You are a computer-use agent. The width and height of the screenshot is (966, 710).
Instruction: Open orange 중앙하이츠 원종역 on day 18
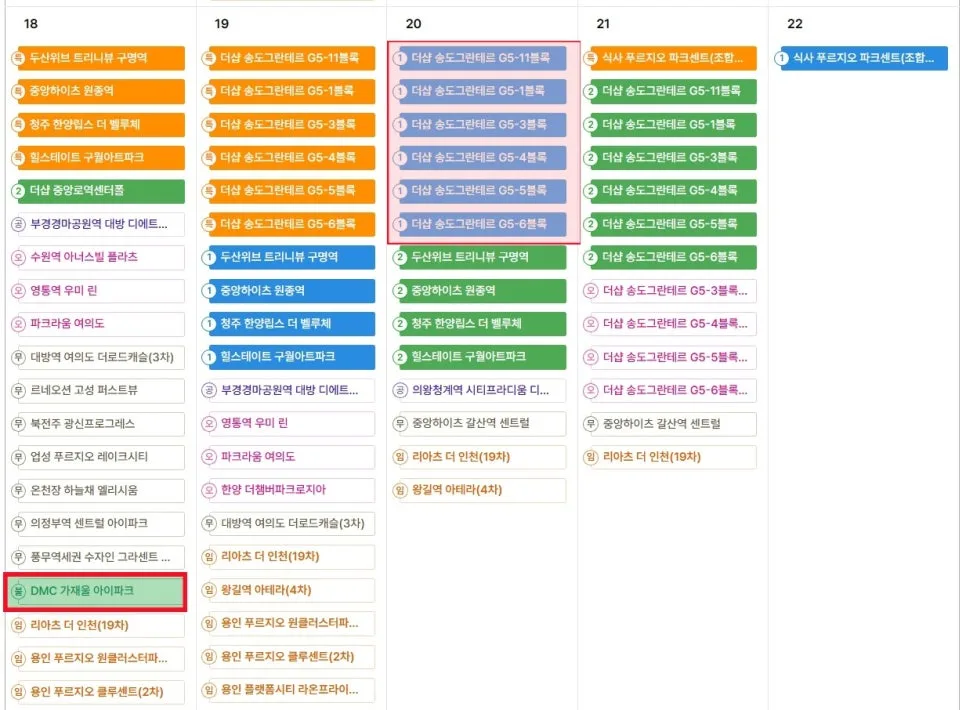pyautogui.click(x=98, y=91)
